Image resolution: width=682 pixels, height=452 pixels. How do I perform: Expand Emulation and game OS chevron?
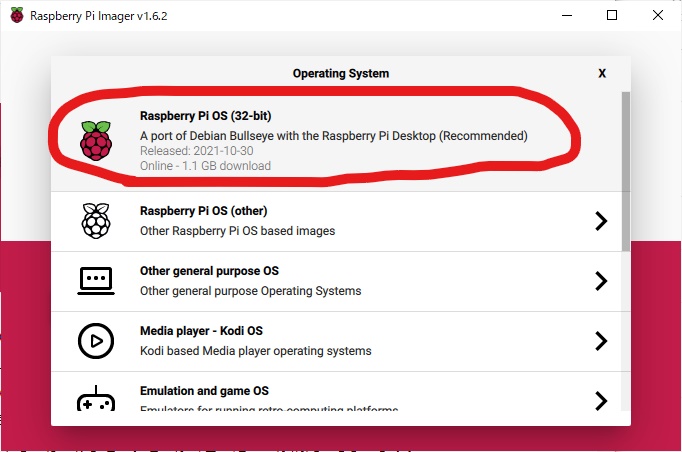point(601,401)
